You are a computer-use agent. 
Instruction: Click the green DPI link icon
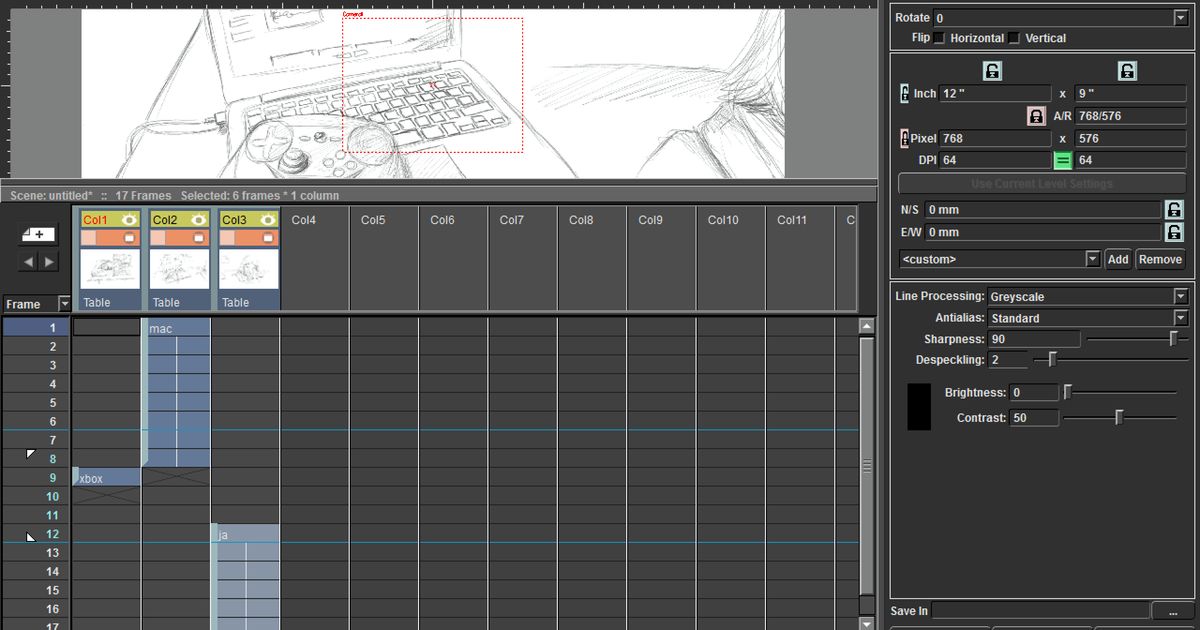[x=1063, y=159]
